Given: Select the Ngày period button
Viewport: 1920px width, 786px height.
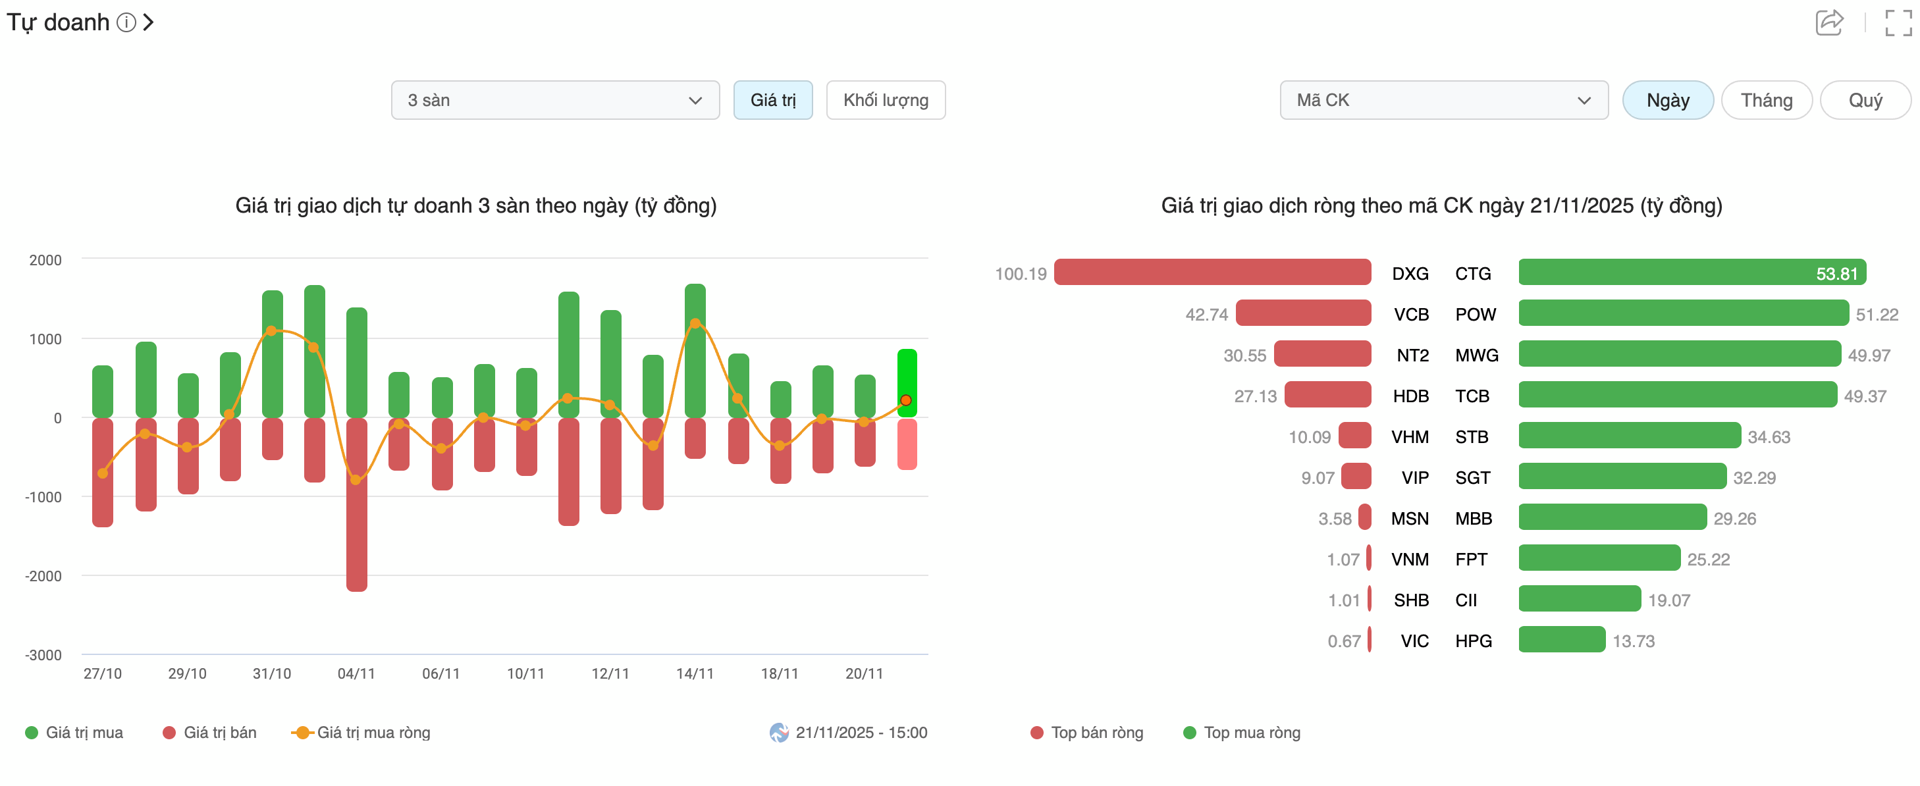Looking at the screenshot, I should 1667,100.
